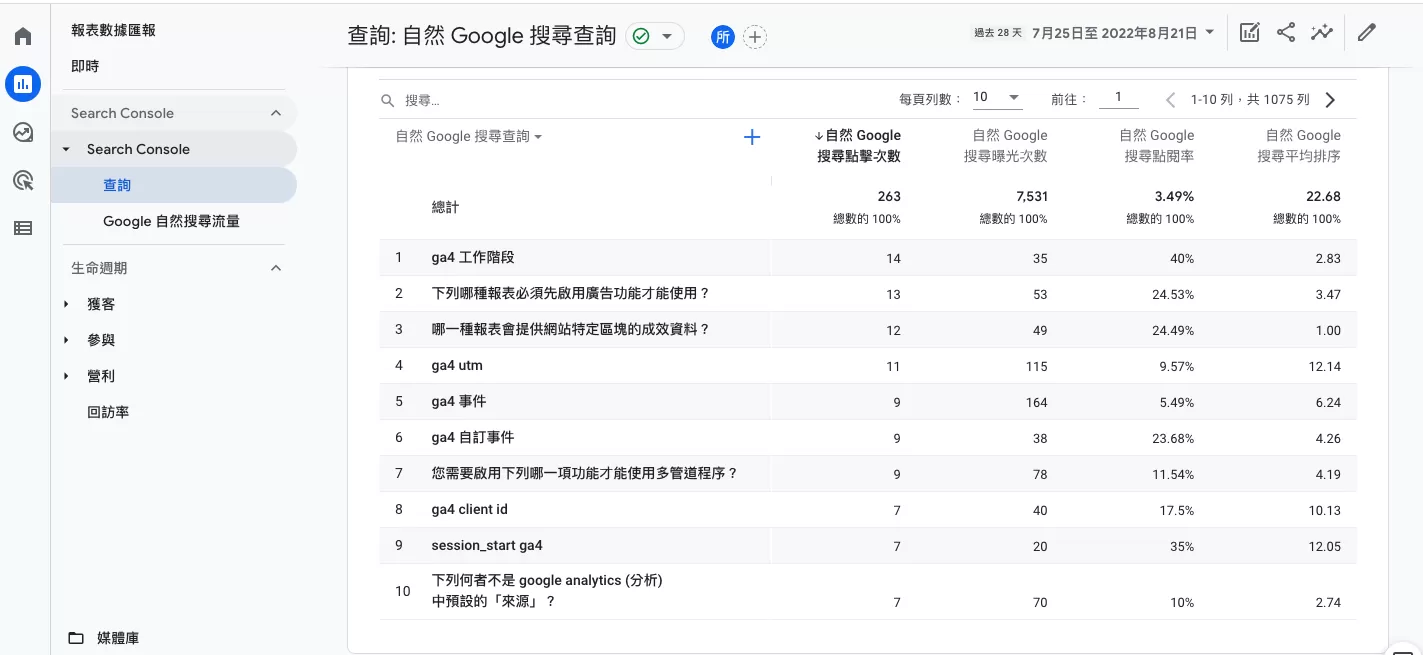Open the Home icon in left rail

pos(23,37)
